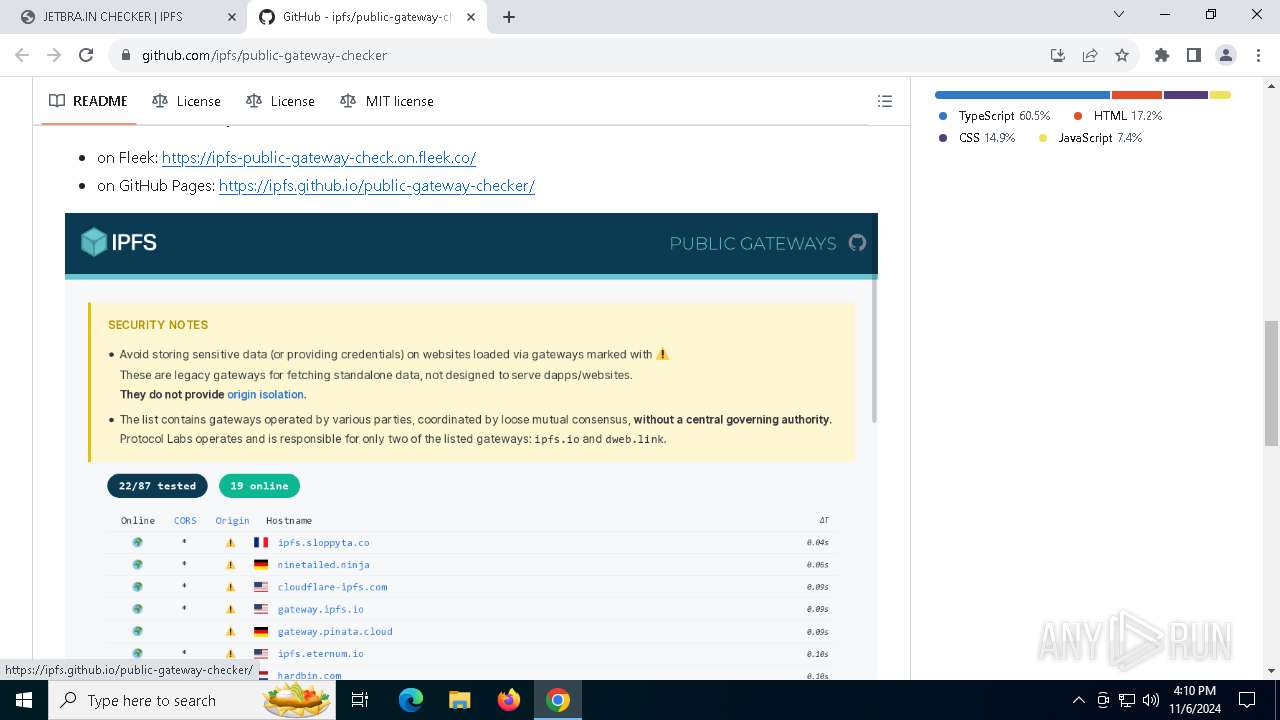Click the page vertical scrollbar thumb
The image size is (1280, 720).
[x=1271, y=383]
